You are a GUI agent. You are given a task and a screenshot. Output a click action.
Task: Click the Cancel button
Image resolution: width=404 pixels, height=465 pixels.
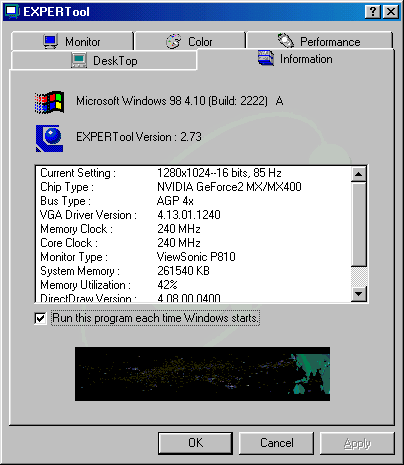pos(277,443)
